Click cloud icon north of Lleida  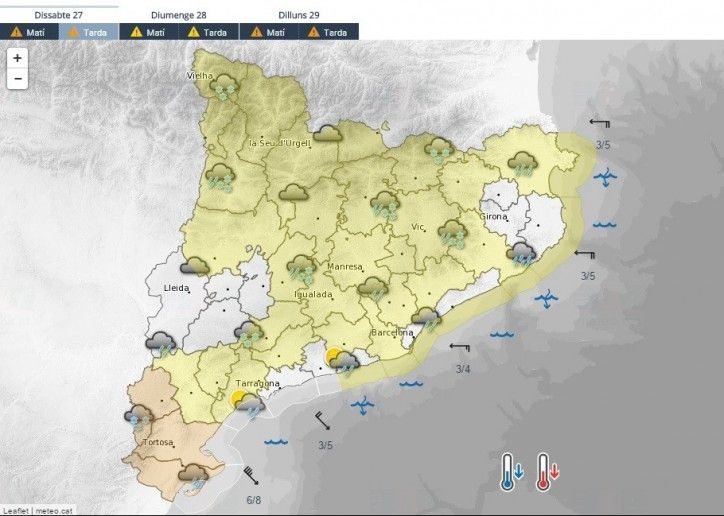click(195, 266)
